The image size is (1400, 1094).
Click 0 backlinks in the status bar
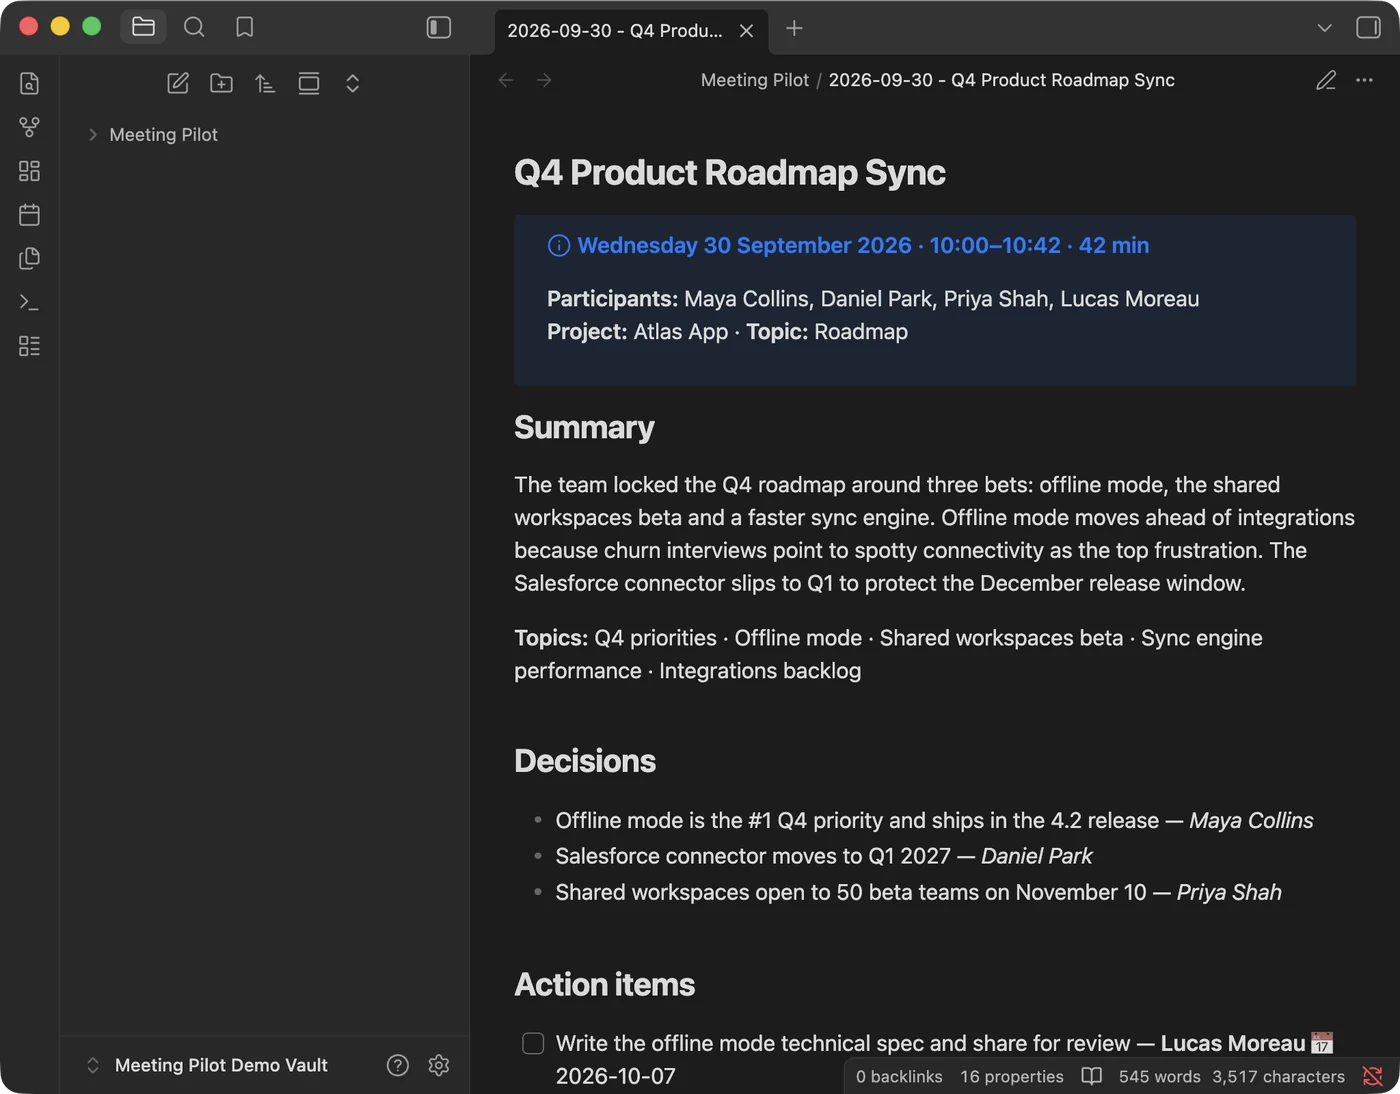tap(899, 1076)
